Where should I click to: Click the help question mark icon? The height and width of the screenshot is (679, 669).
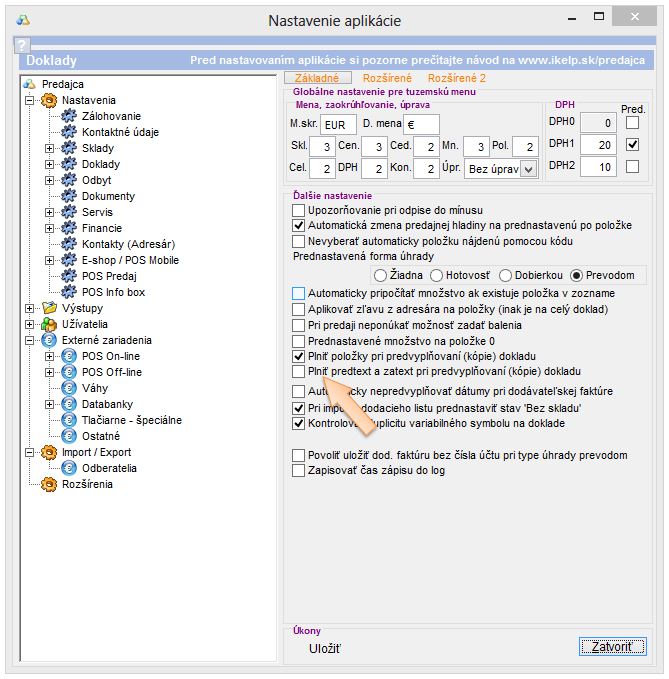[22, 45]
